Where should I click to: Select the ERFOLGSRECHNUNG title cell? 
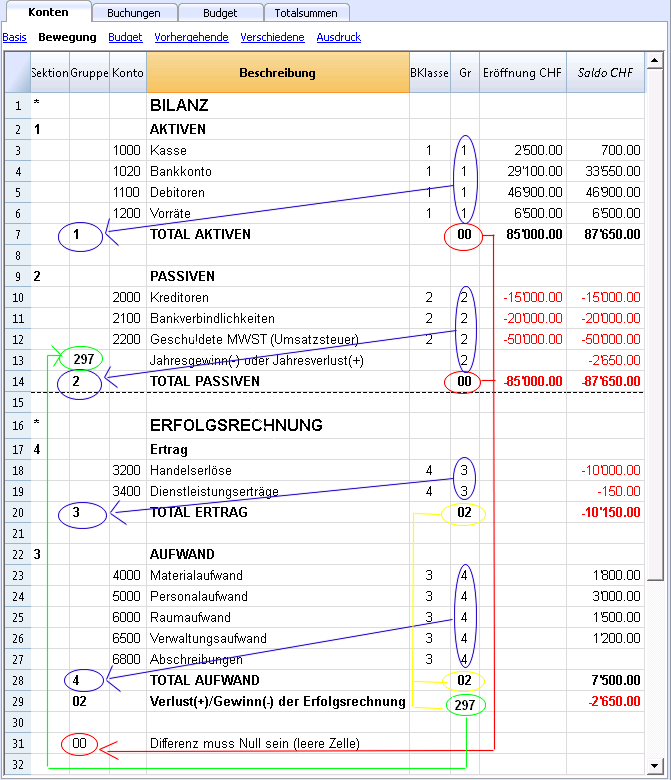[x=278, y=425]
